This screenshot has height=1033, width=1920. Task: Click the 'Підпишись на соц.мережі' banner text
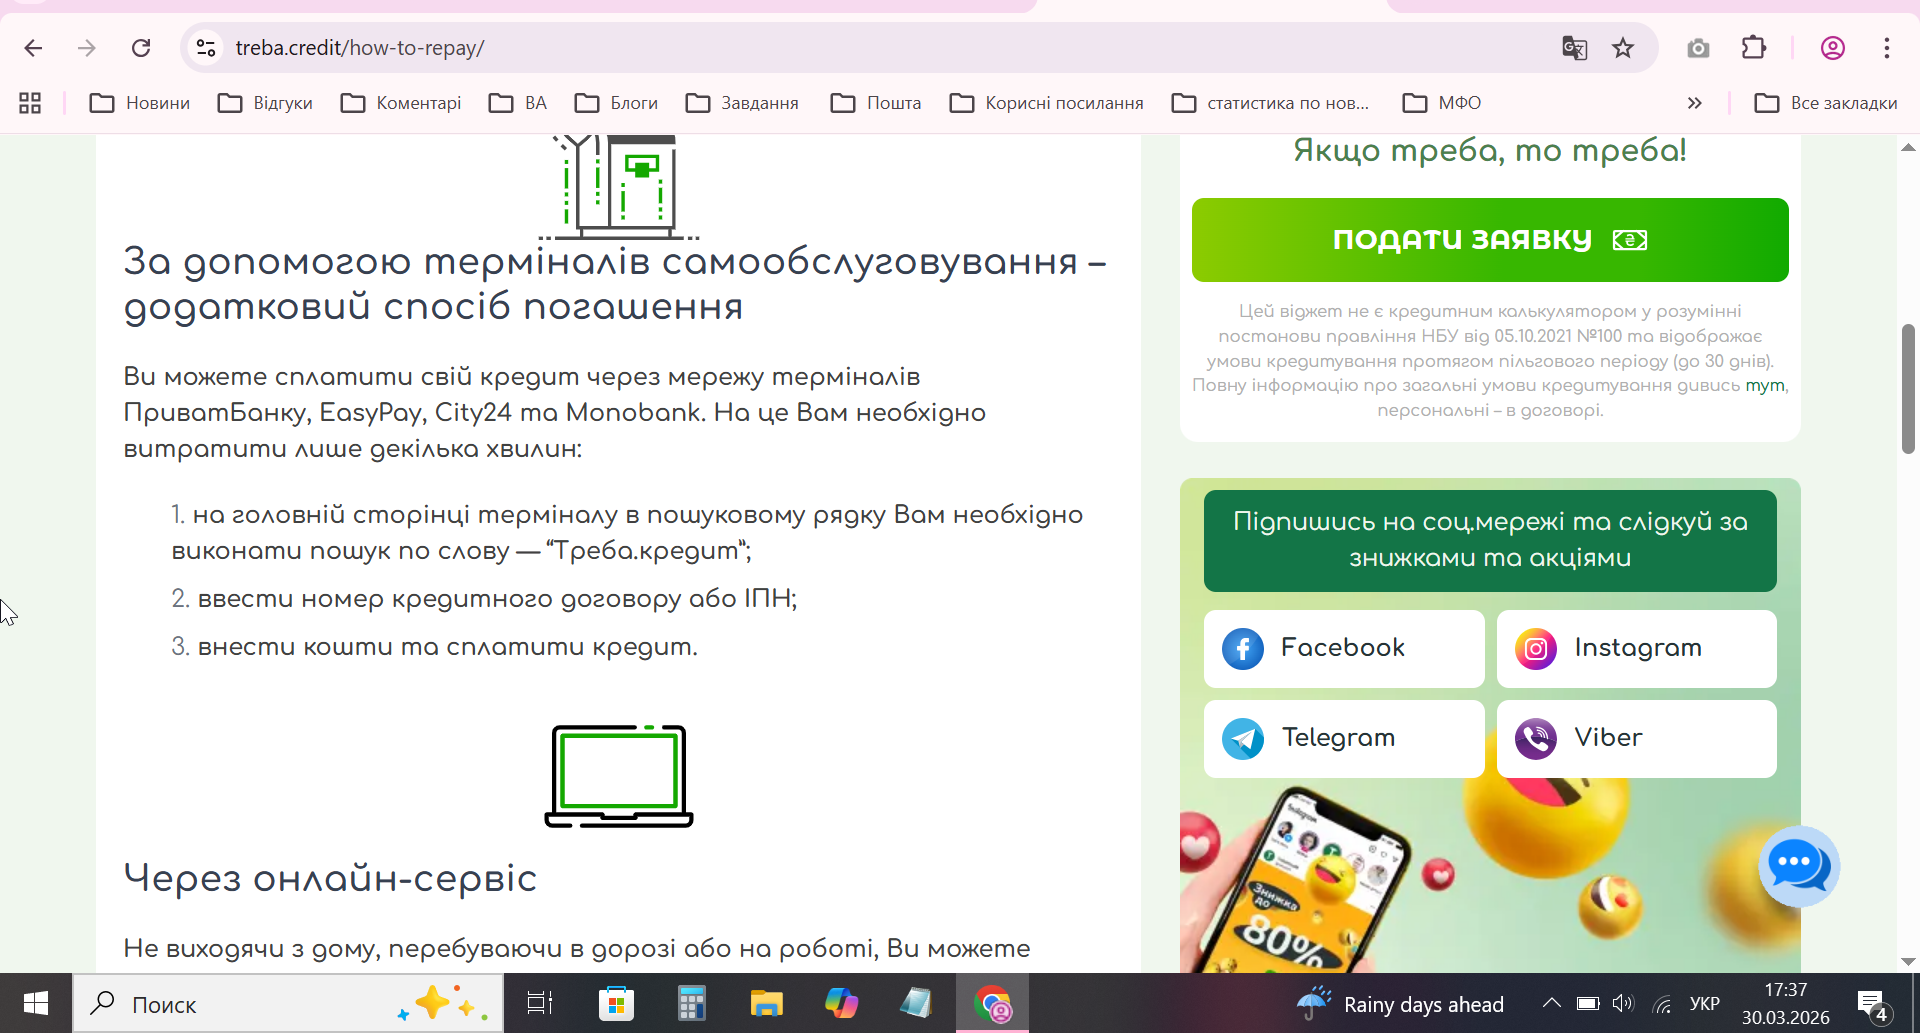(1490, 540)
